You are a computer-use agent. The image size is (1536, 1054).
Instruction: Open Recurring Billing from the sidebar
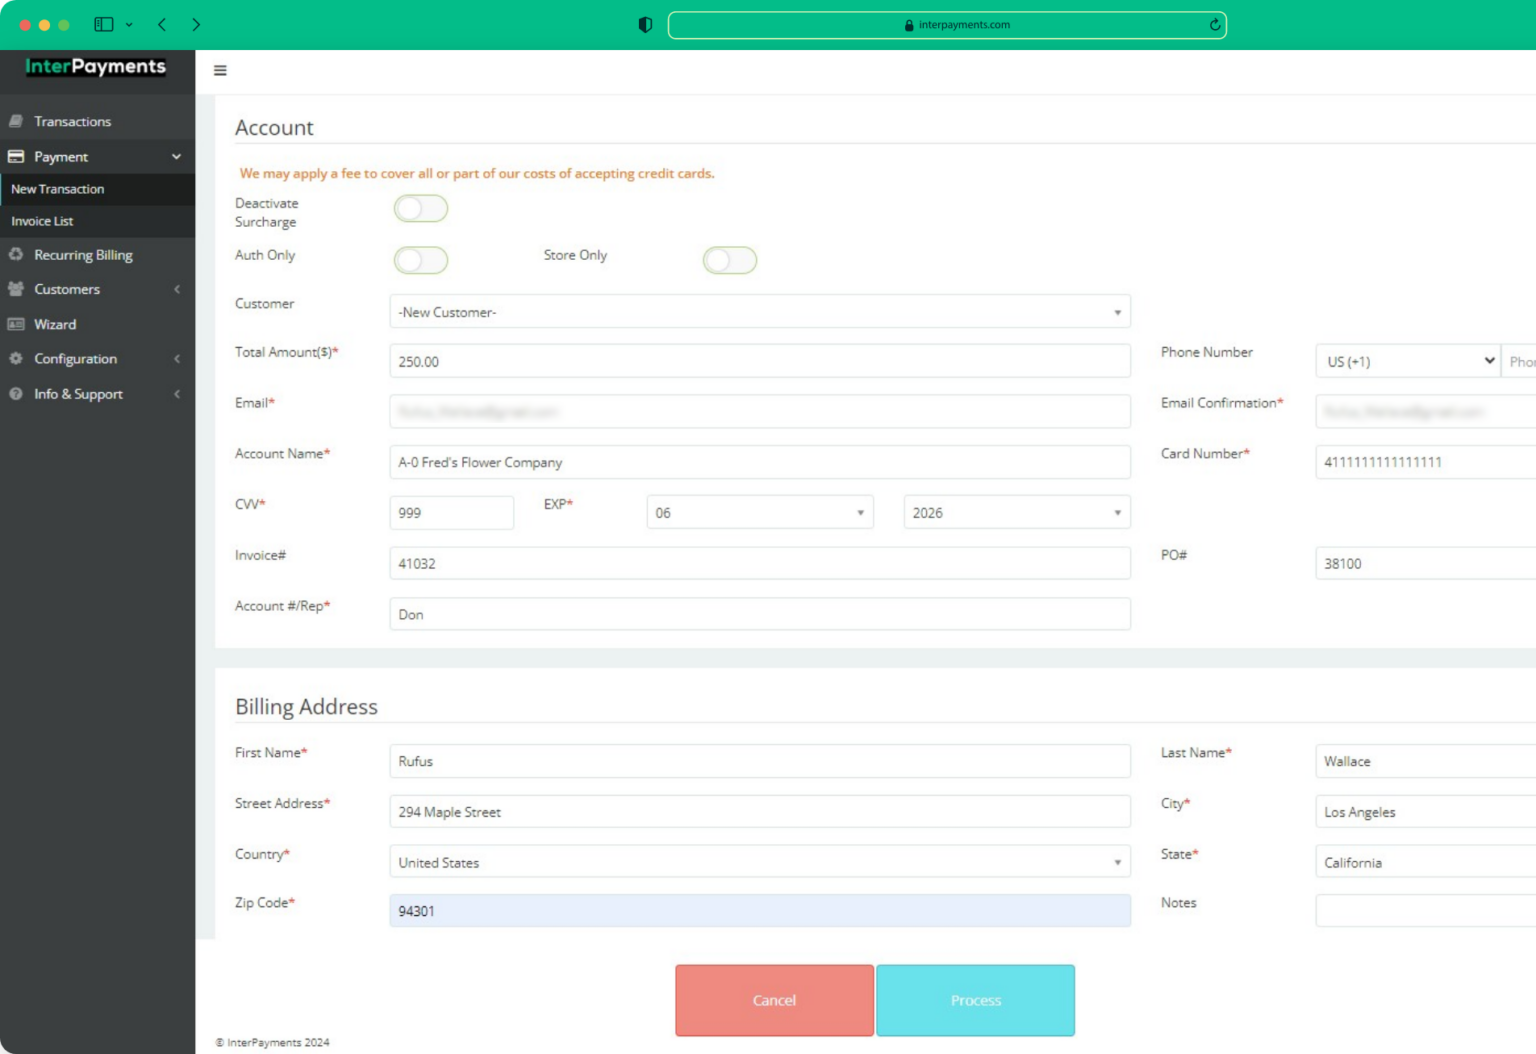click(83, 255)
